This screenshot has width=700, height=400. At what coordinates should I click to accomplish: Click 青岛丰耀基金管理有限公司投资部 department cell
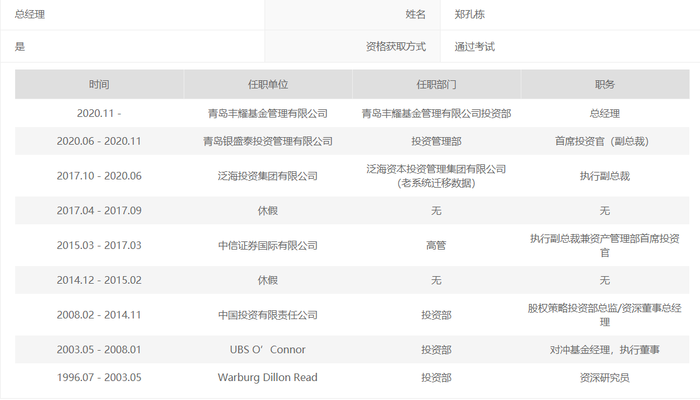[x=436, y=113]
